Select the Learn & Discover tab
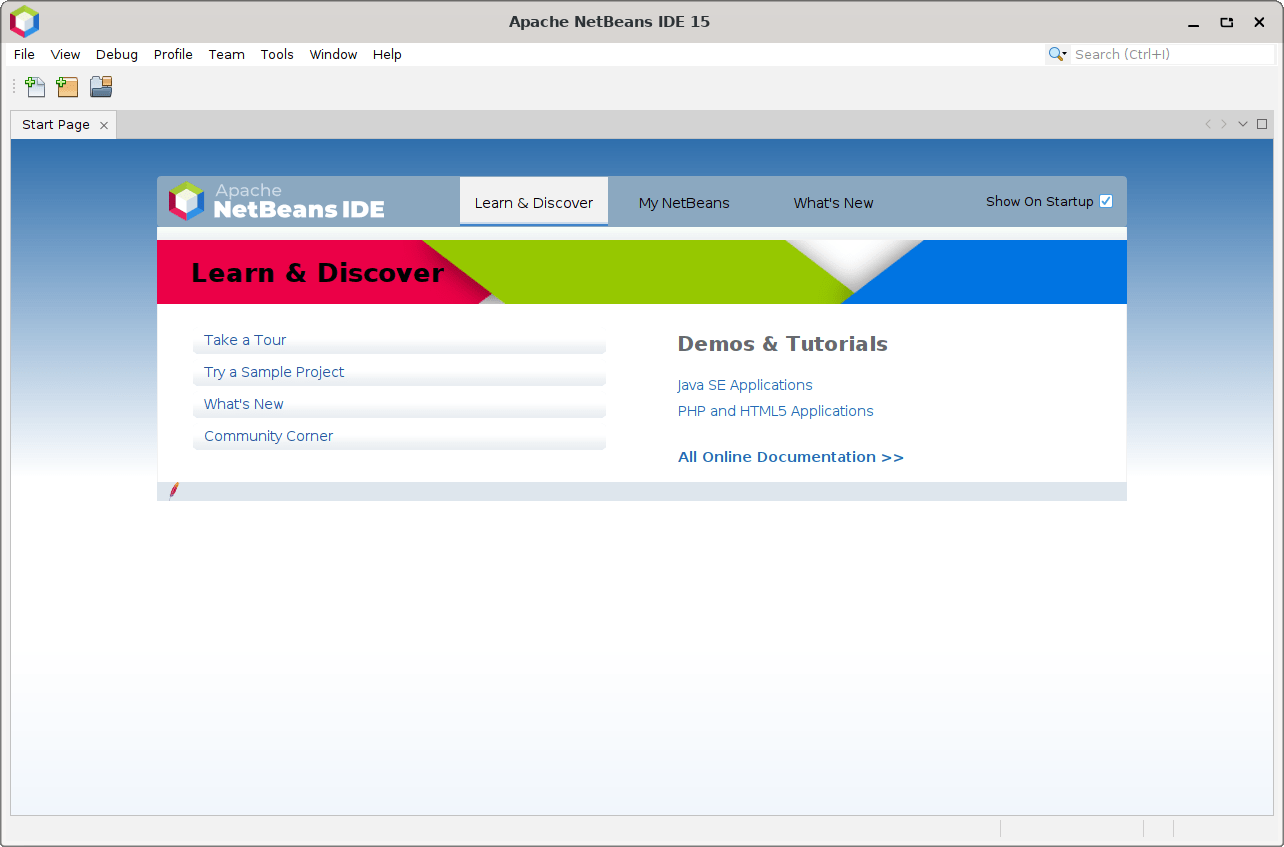 coord(534,202)
